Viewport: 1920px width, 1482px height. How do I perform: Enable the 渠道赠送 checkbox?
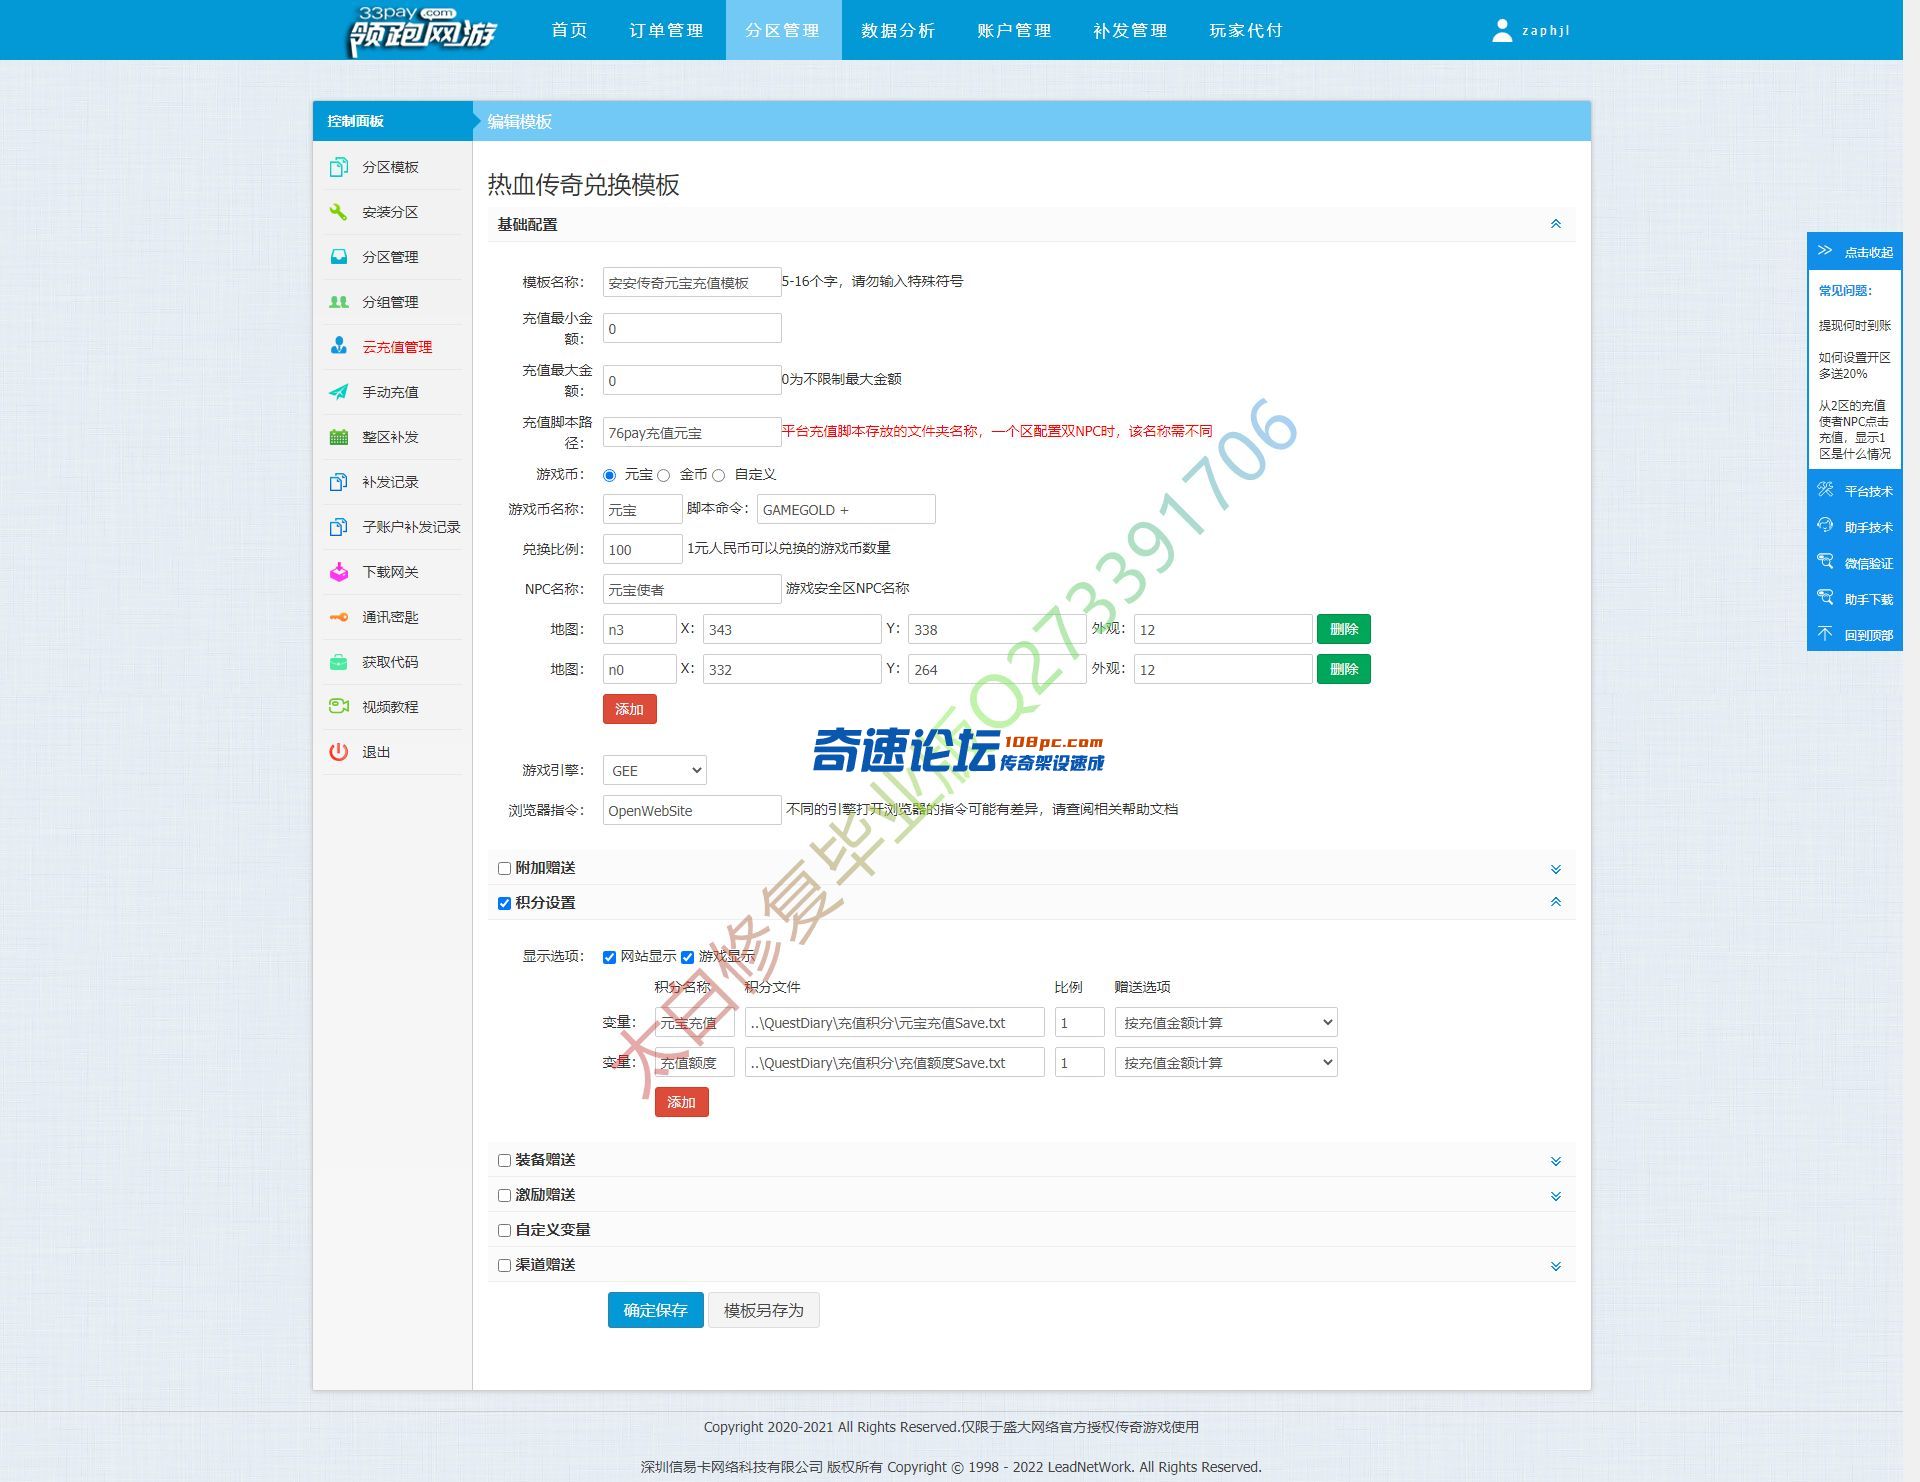pos(504,1266)
